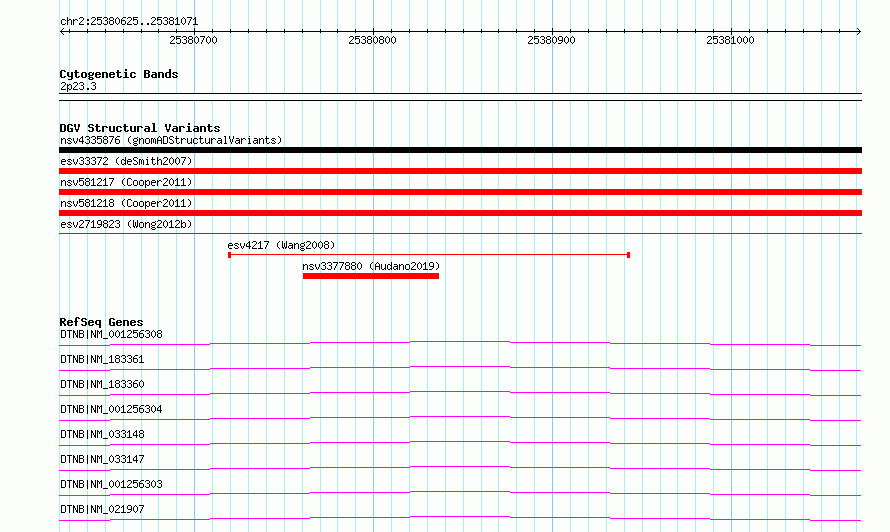The height and width of the screenshot is (532, 890).
Task: Click the esv4217 thin red span line
Action: coord(429,255)
